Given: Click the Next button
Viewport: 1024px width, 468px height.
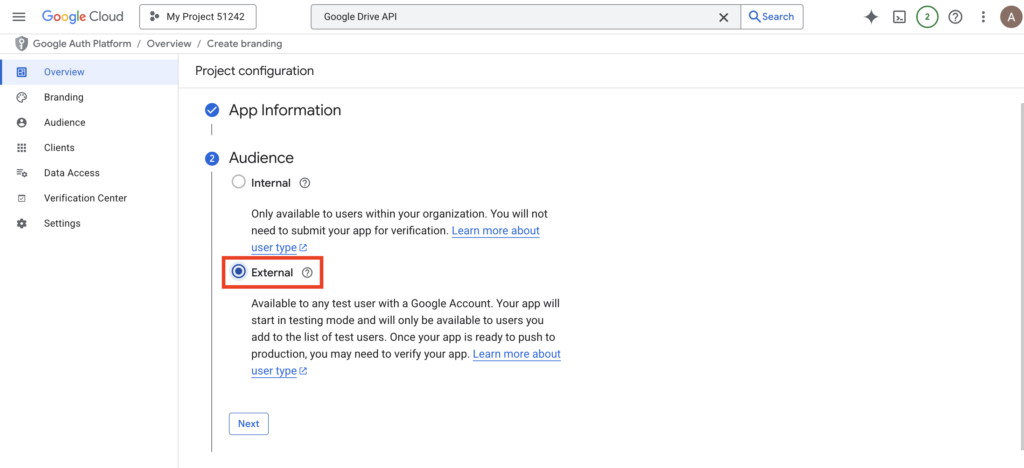Looking at the screenshot, I should (x=248, y=424).
